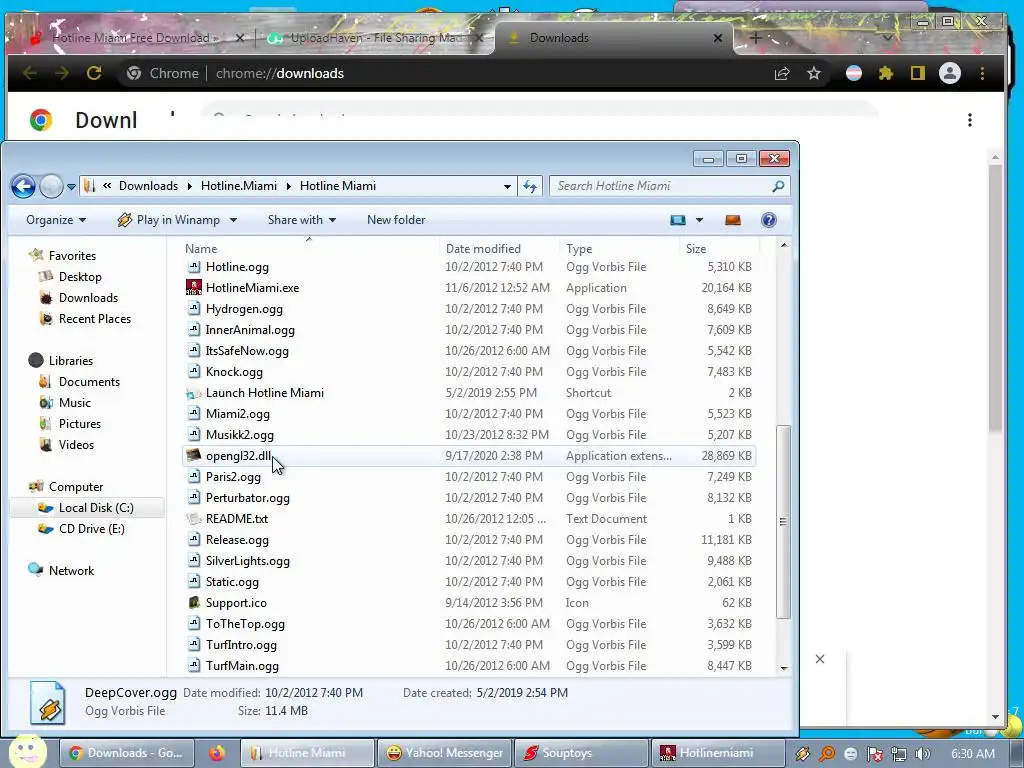Viewport: 1024px width, 768px height.
Task: Sort by the Name column header
Action: coord(201,249)
